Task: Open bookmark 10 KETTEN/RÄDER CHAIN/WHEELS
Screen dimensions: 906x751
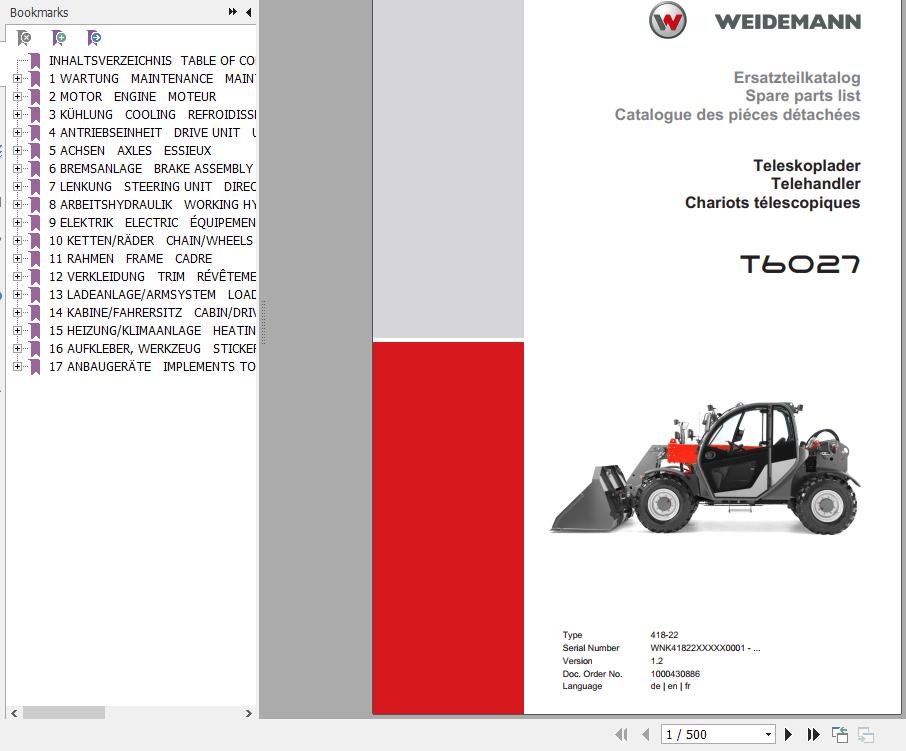Action: 151,240
